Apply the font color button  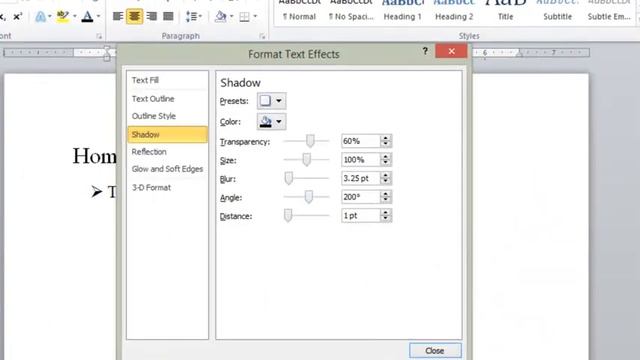point(87,17)
